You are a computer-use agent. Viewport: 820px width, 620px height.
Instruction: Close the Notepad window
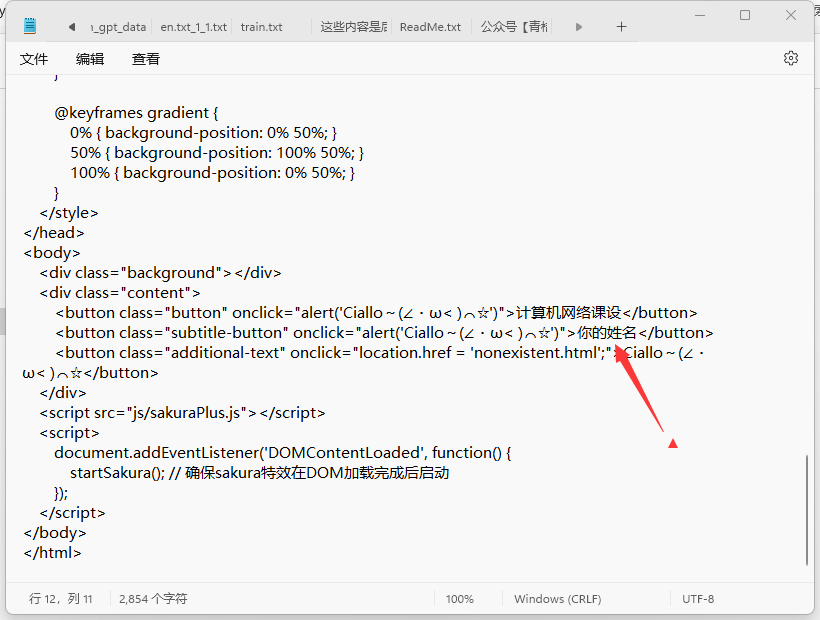coord(791,15)
